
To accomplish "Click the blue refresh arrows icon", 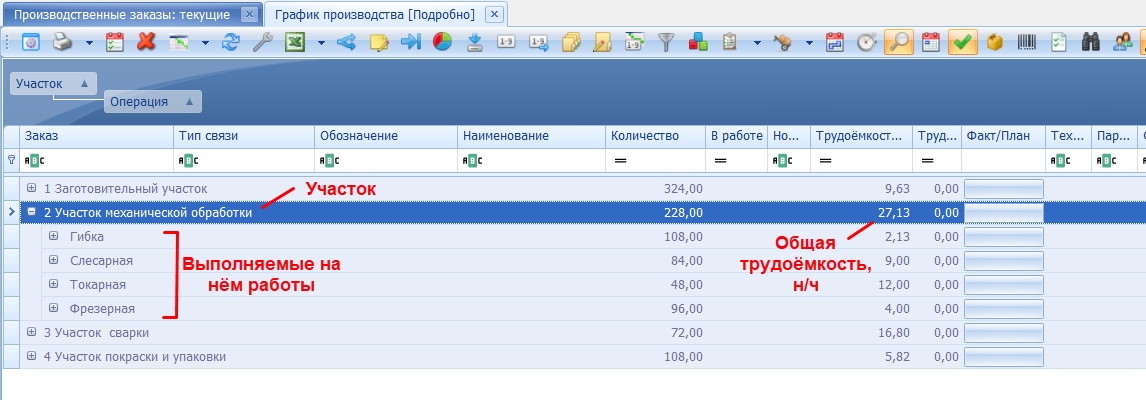I will pyautogui.click(x=231, y=42).
